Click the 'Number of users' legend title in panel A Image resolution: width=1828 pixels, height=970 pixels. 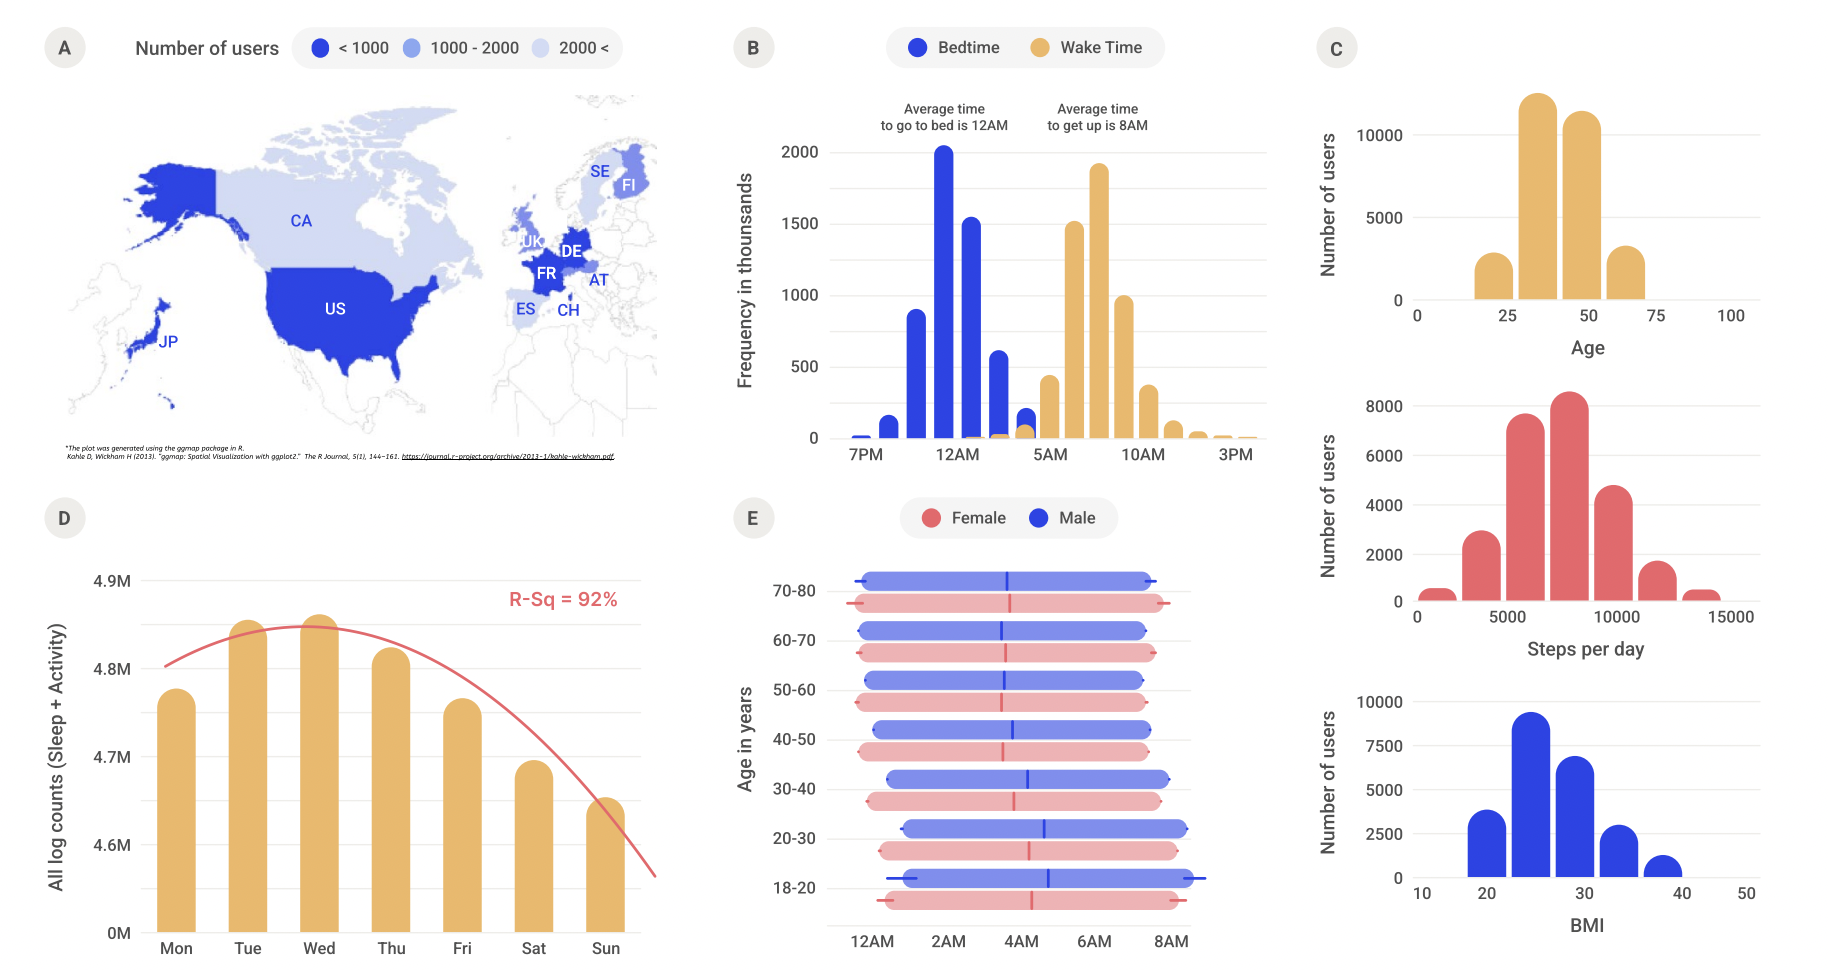pos(207,48)
